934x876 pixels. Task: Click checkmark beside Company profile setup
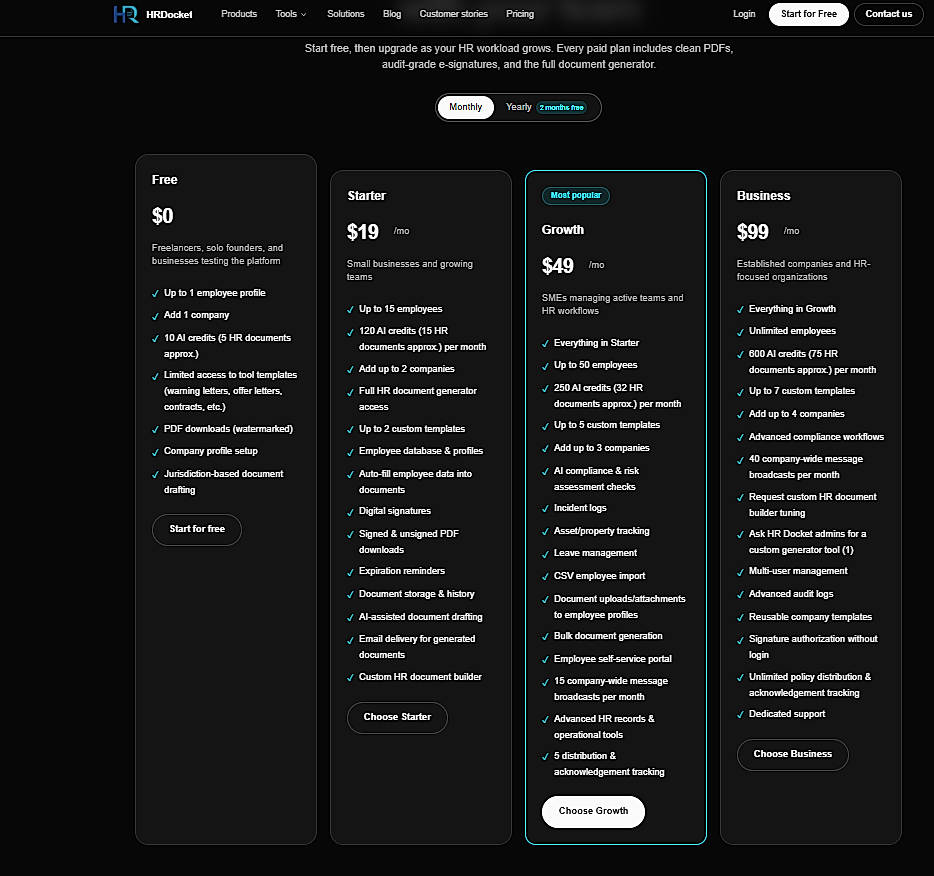[155, 452]
